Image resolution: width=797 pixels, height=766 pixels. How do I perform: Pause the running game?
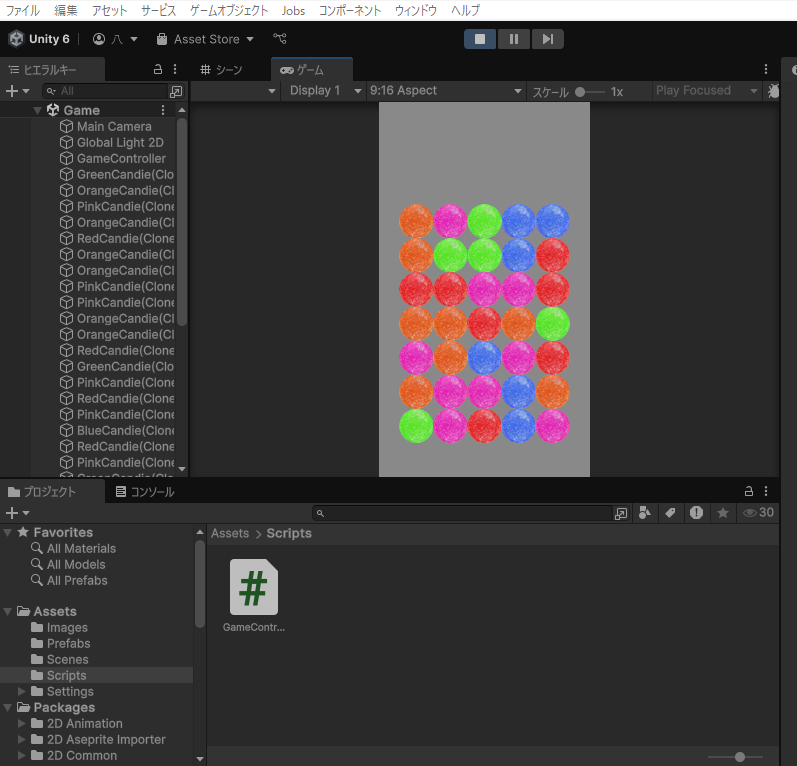[514, 39]
